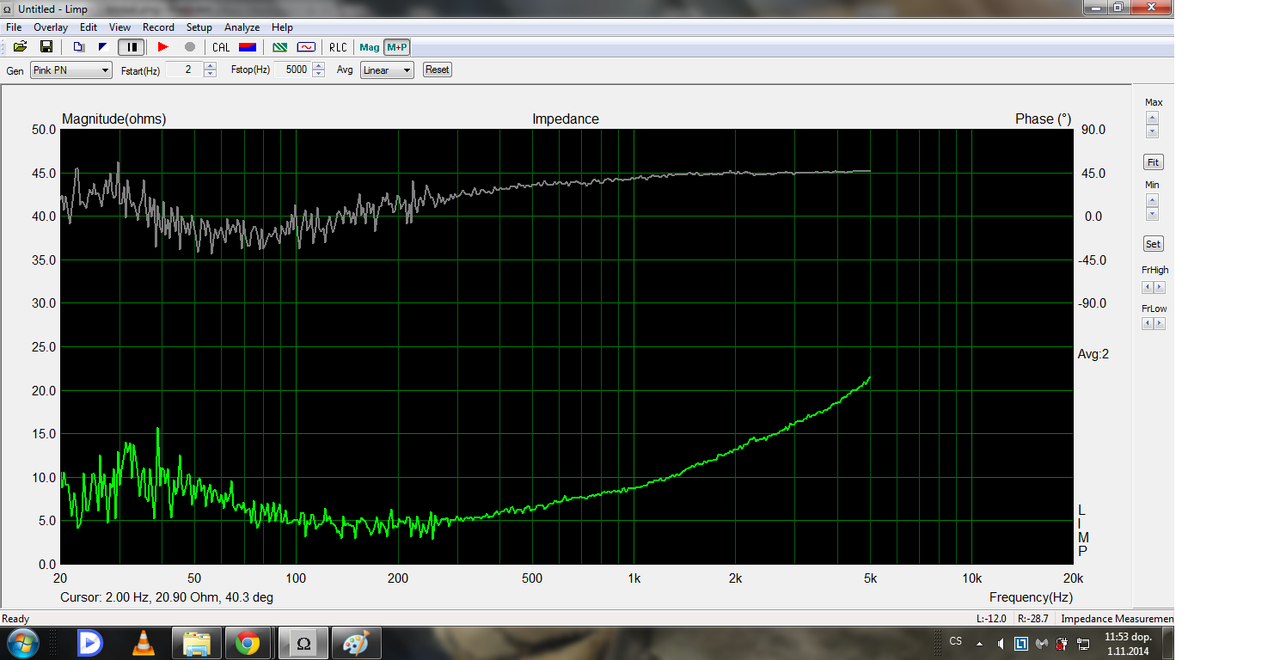Click the Fit button on the right panel

pos(1153,162)
